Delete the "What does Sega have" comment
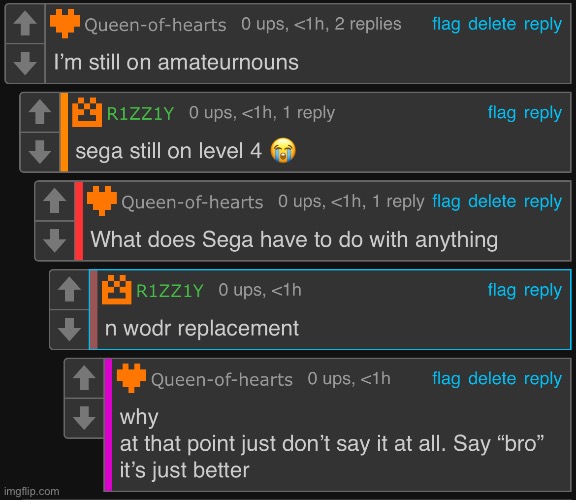 [492, 202]
